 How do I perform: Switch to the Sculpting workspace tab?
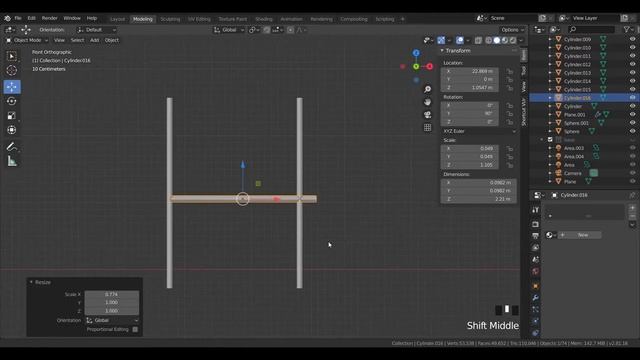170,19
